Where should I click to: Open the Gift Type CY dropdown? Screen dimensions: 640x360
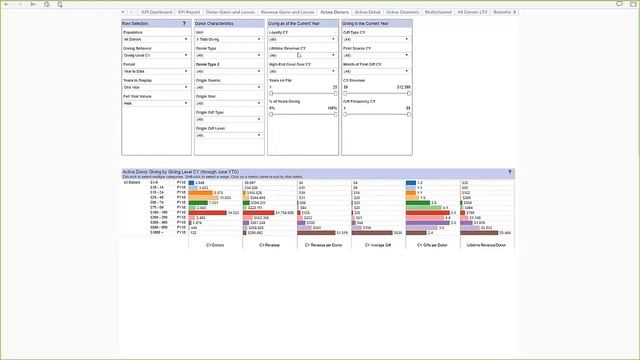pyautogui.click(x=376, y=39)
